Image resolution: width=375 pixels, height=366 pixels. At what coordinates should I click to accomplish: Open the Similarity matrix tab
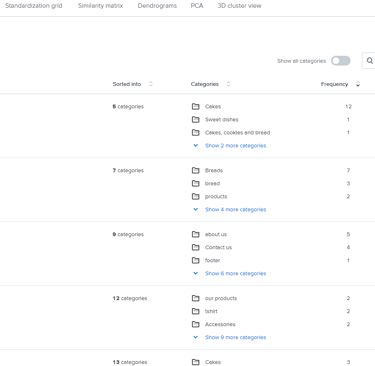(100, 6)
